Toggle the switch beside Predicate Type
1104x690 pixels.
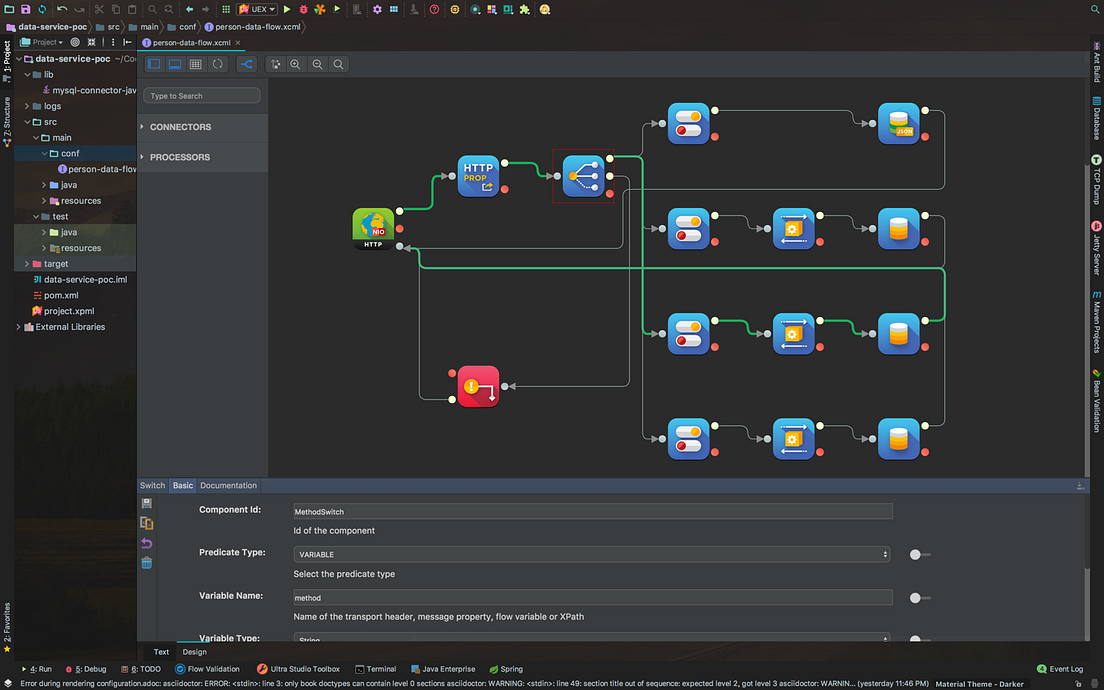click(x=917, y=554)
